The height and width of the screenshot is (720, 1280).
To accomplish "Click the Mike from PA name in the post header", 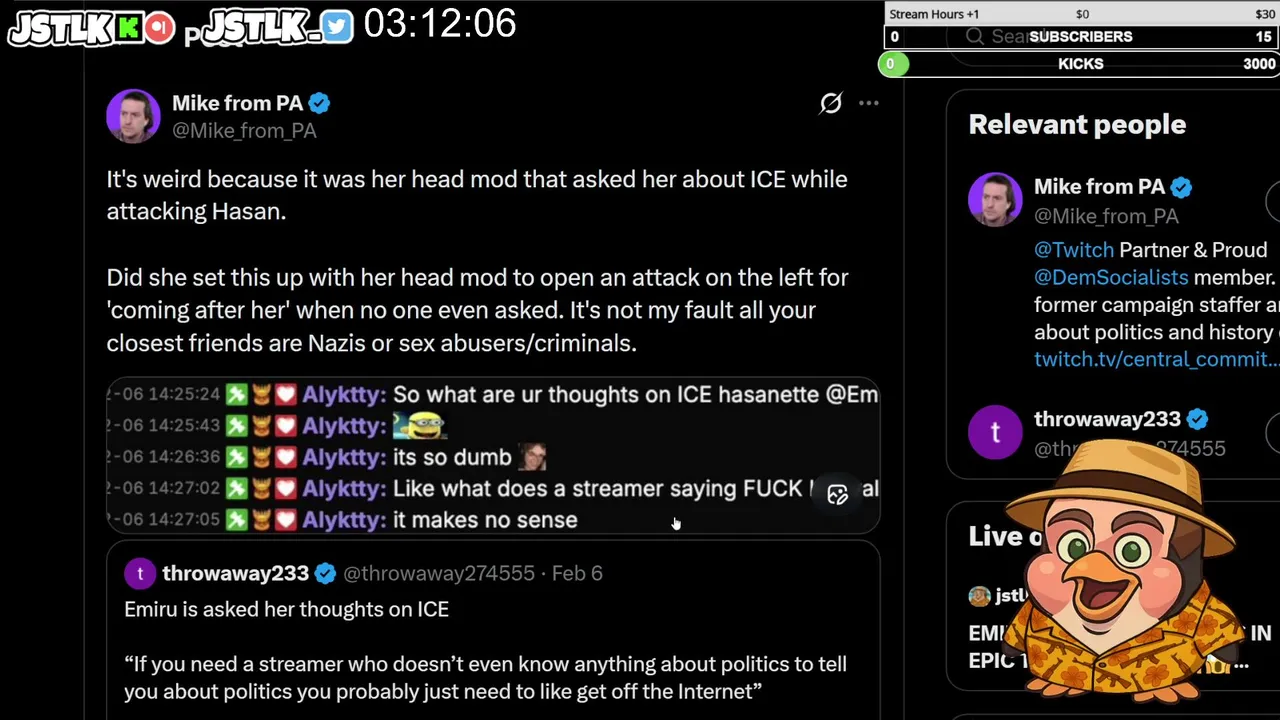I will tap(237, 103).
